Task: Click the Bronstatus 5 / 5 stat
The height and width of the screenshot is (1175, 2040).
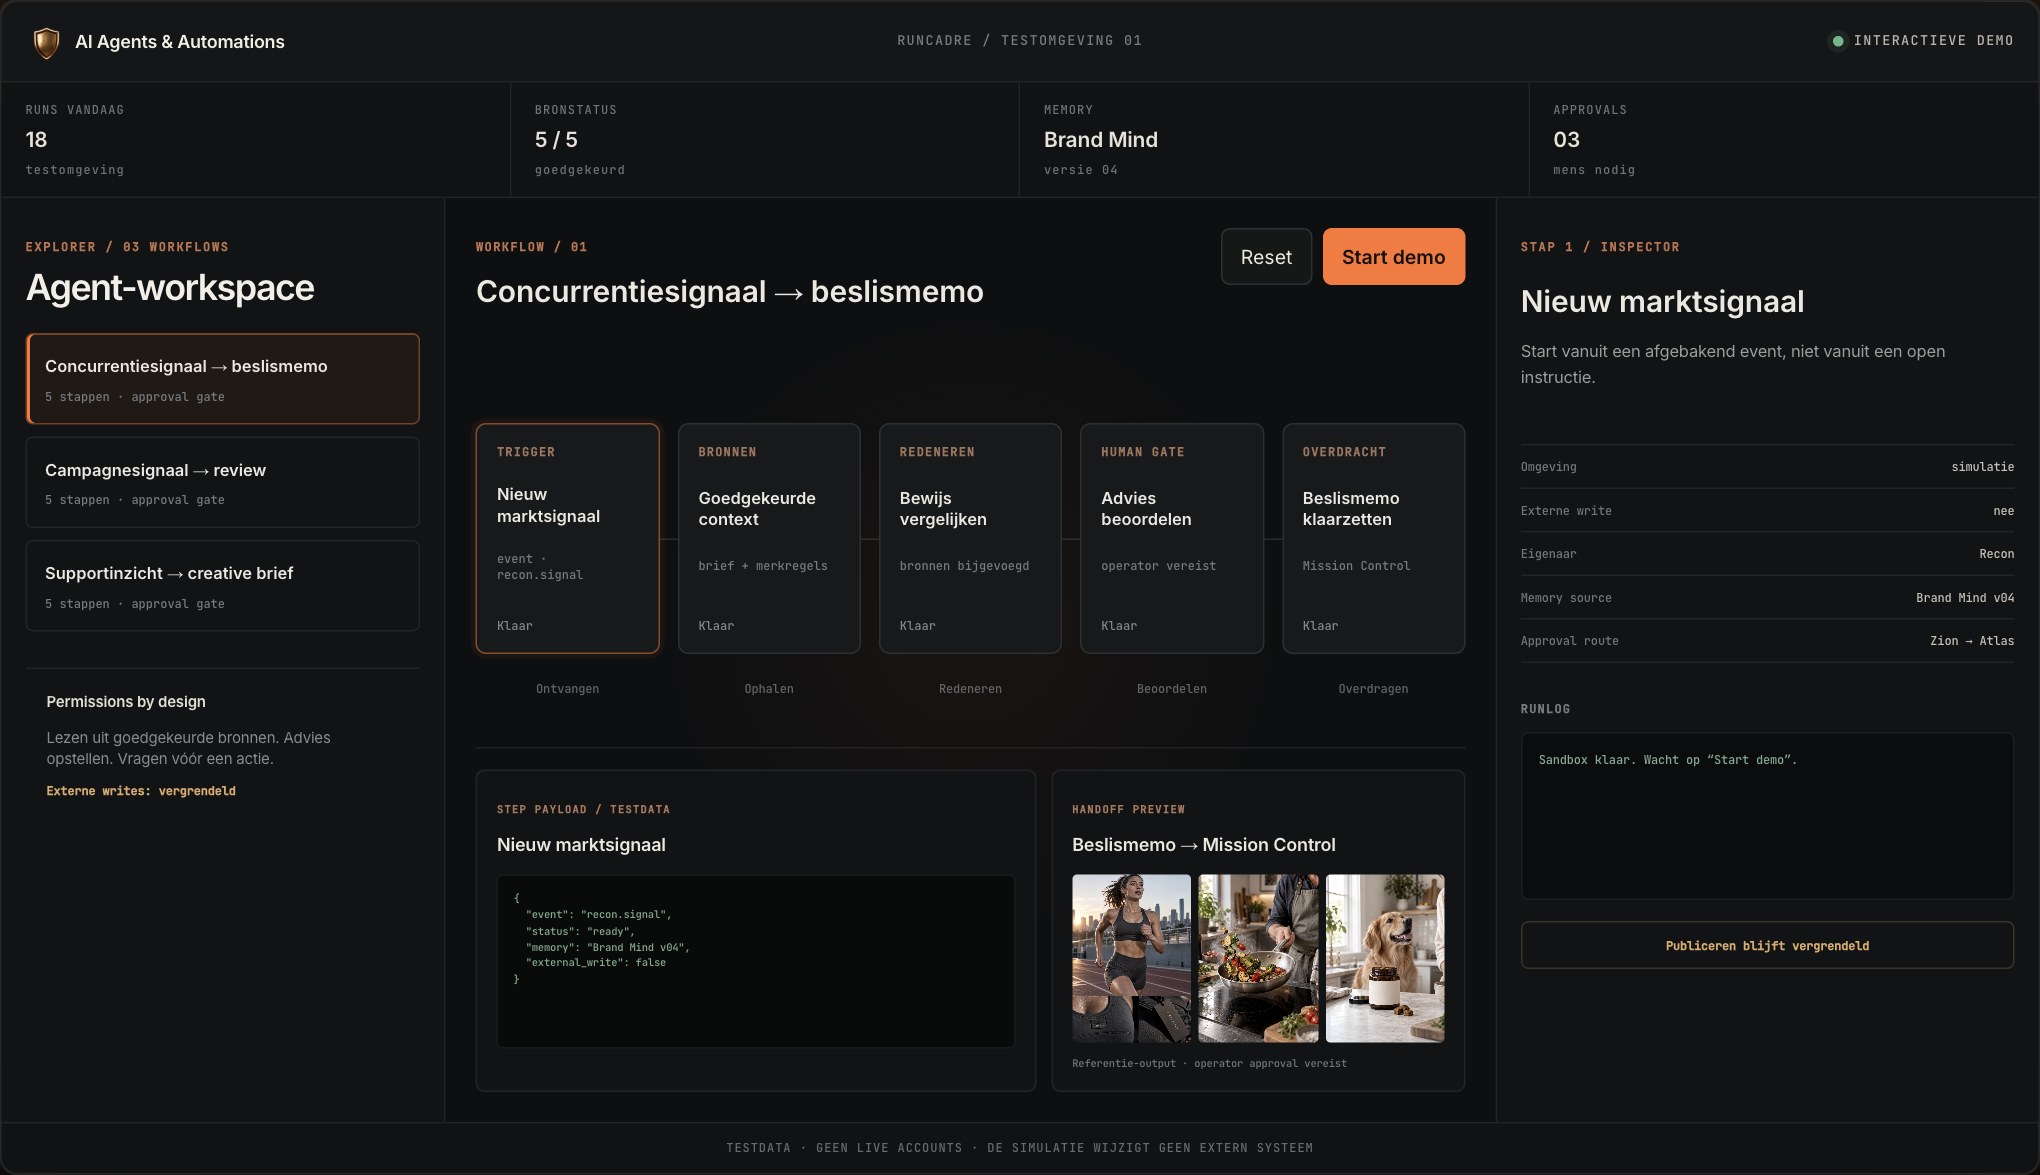Action: pyautogui.click(x=764, y=140)
